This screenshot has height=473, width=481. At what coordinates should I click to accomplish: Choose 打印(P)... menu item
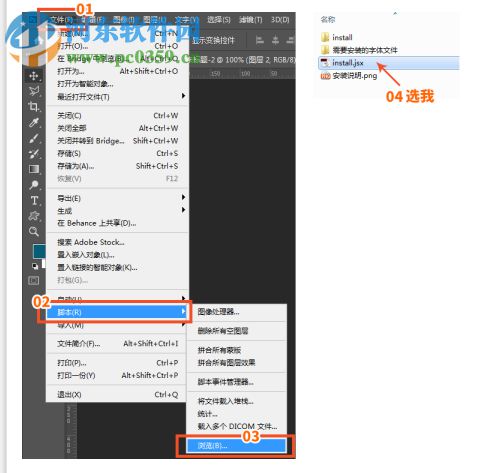click(x=117, y=363)
